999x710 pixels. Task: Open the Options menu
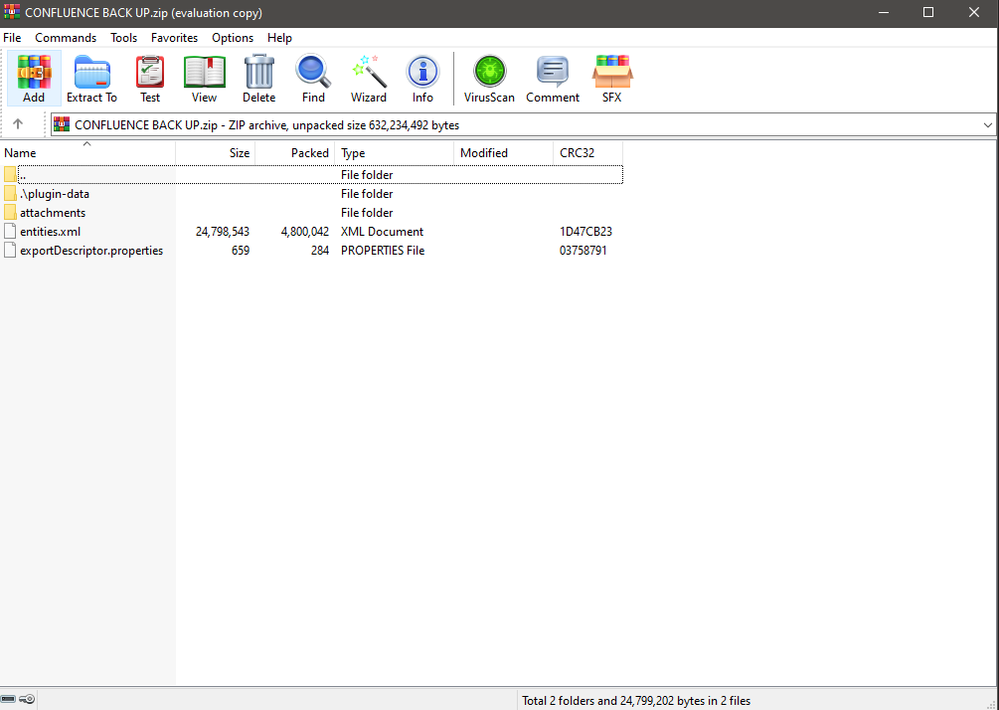(x=233, y=38)
